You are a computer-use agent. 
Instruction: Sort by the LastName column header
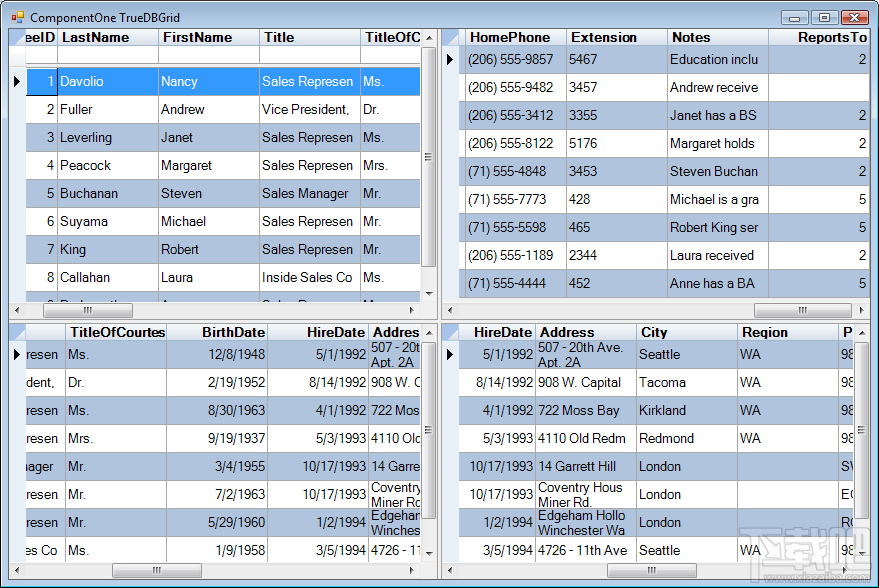click(x=108, y=38)
